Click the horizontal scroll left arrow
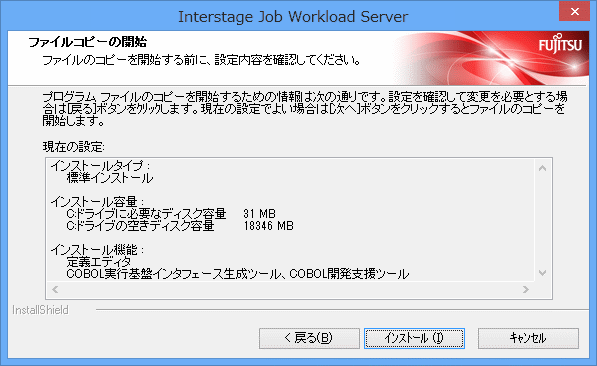This screenshot has height=366, width=597. click(x=55, y=289)
